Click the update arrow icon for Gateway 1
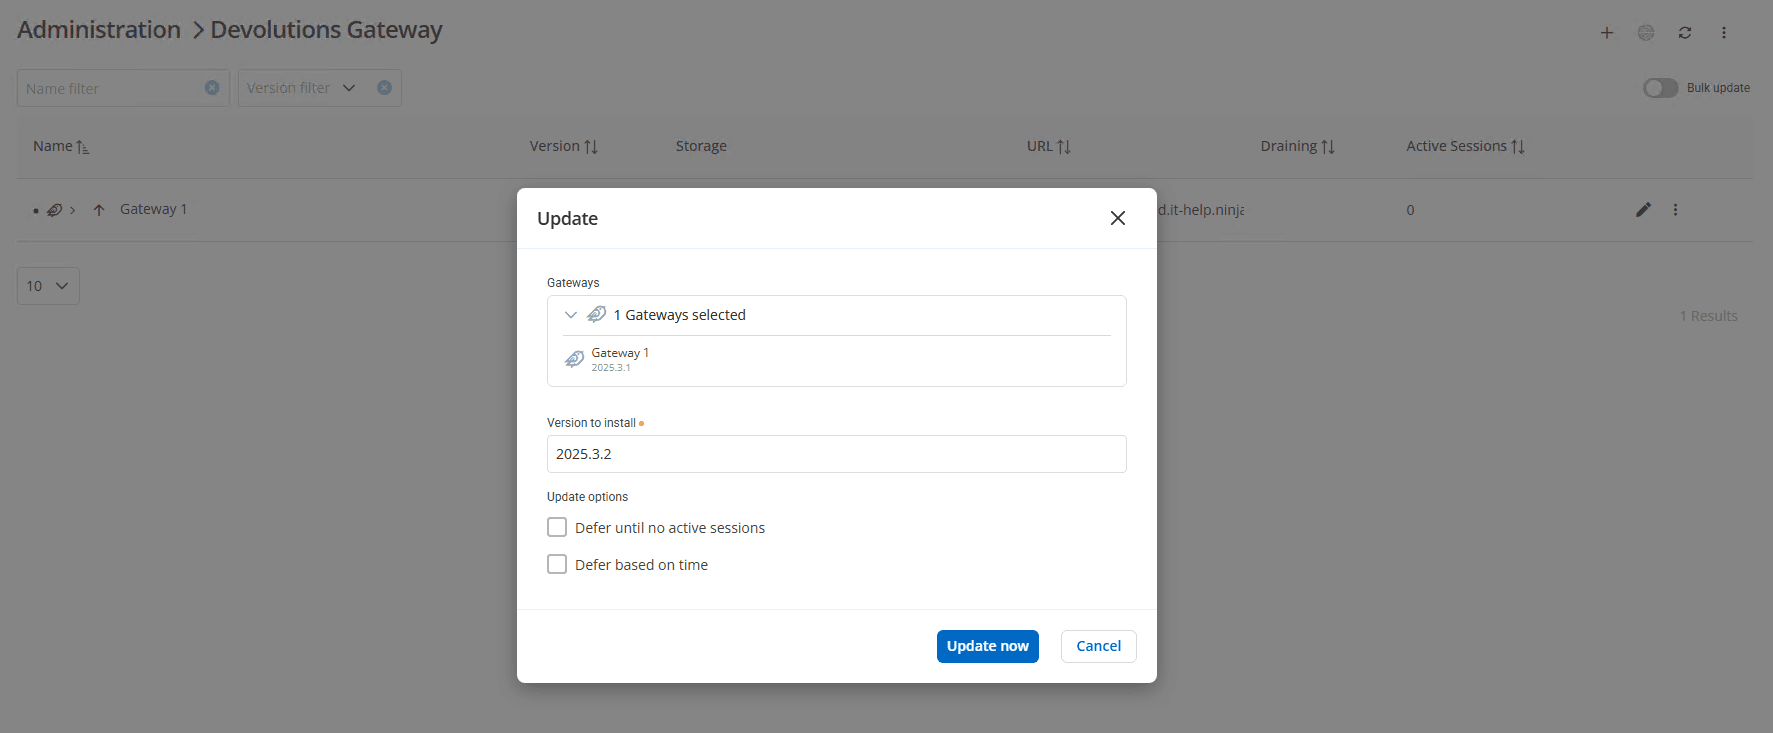This screenshot has height=733, width=1773. (x=99, y=210)
